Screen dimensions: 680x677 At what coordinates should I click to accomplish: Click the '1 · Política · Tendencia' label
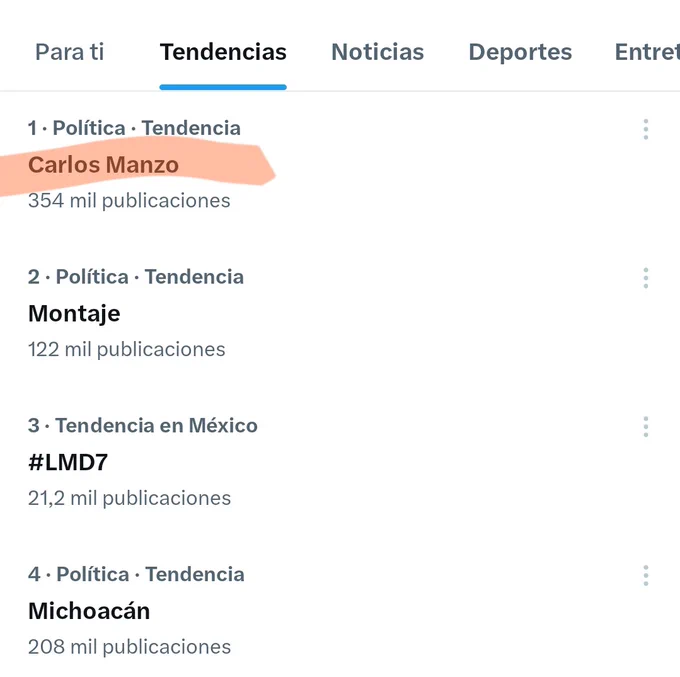pos(134,128)
